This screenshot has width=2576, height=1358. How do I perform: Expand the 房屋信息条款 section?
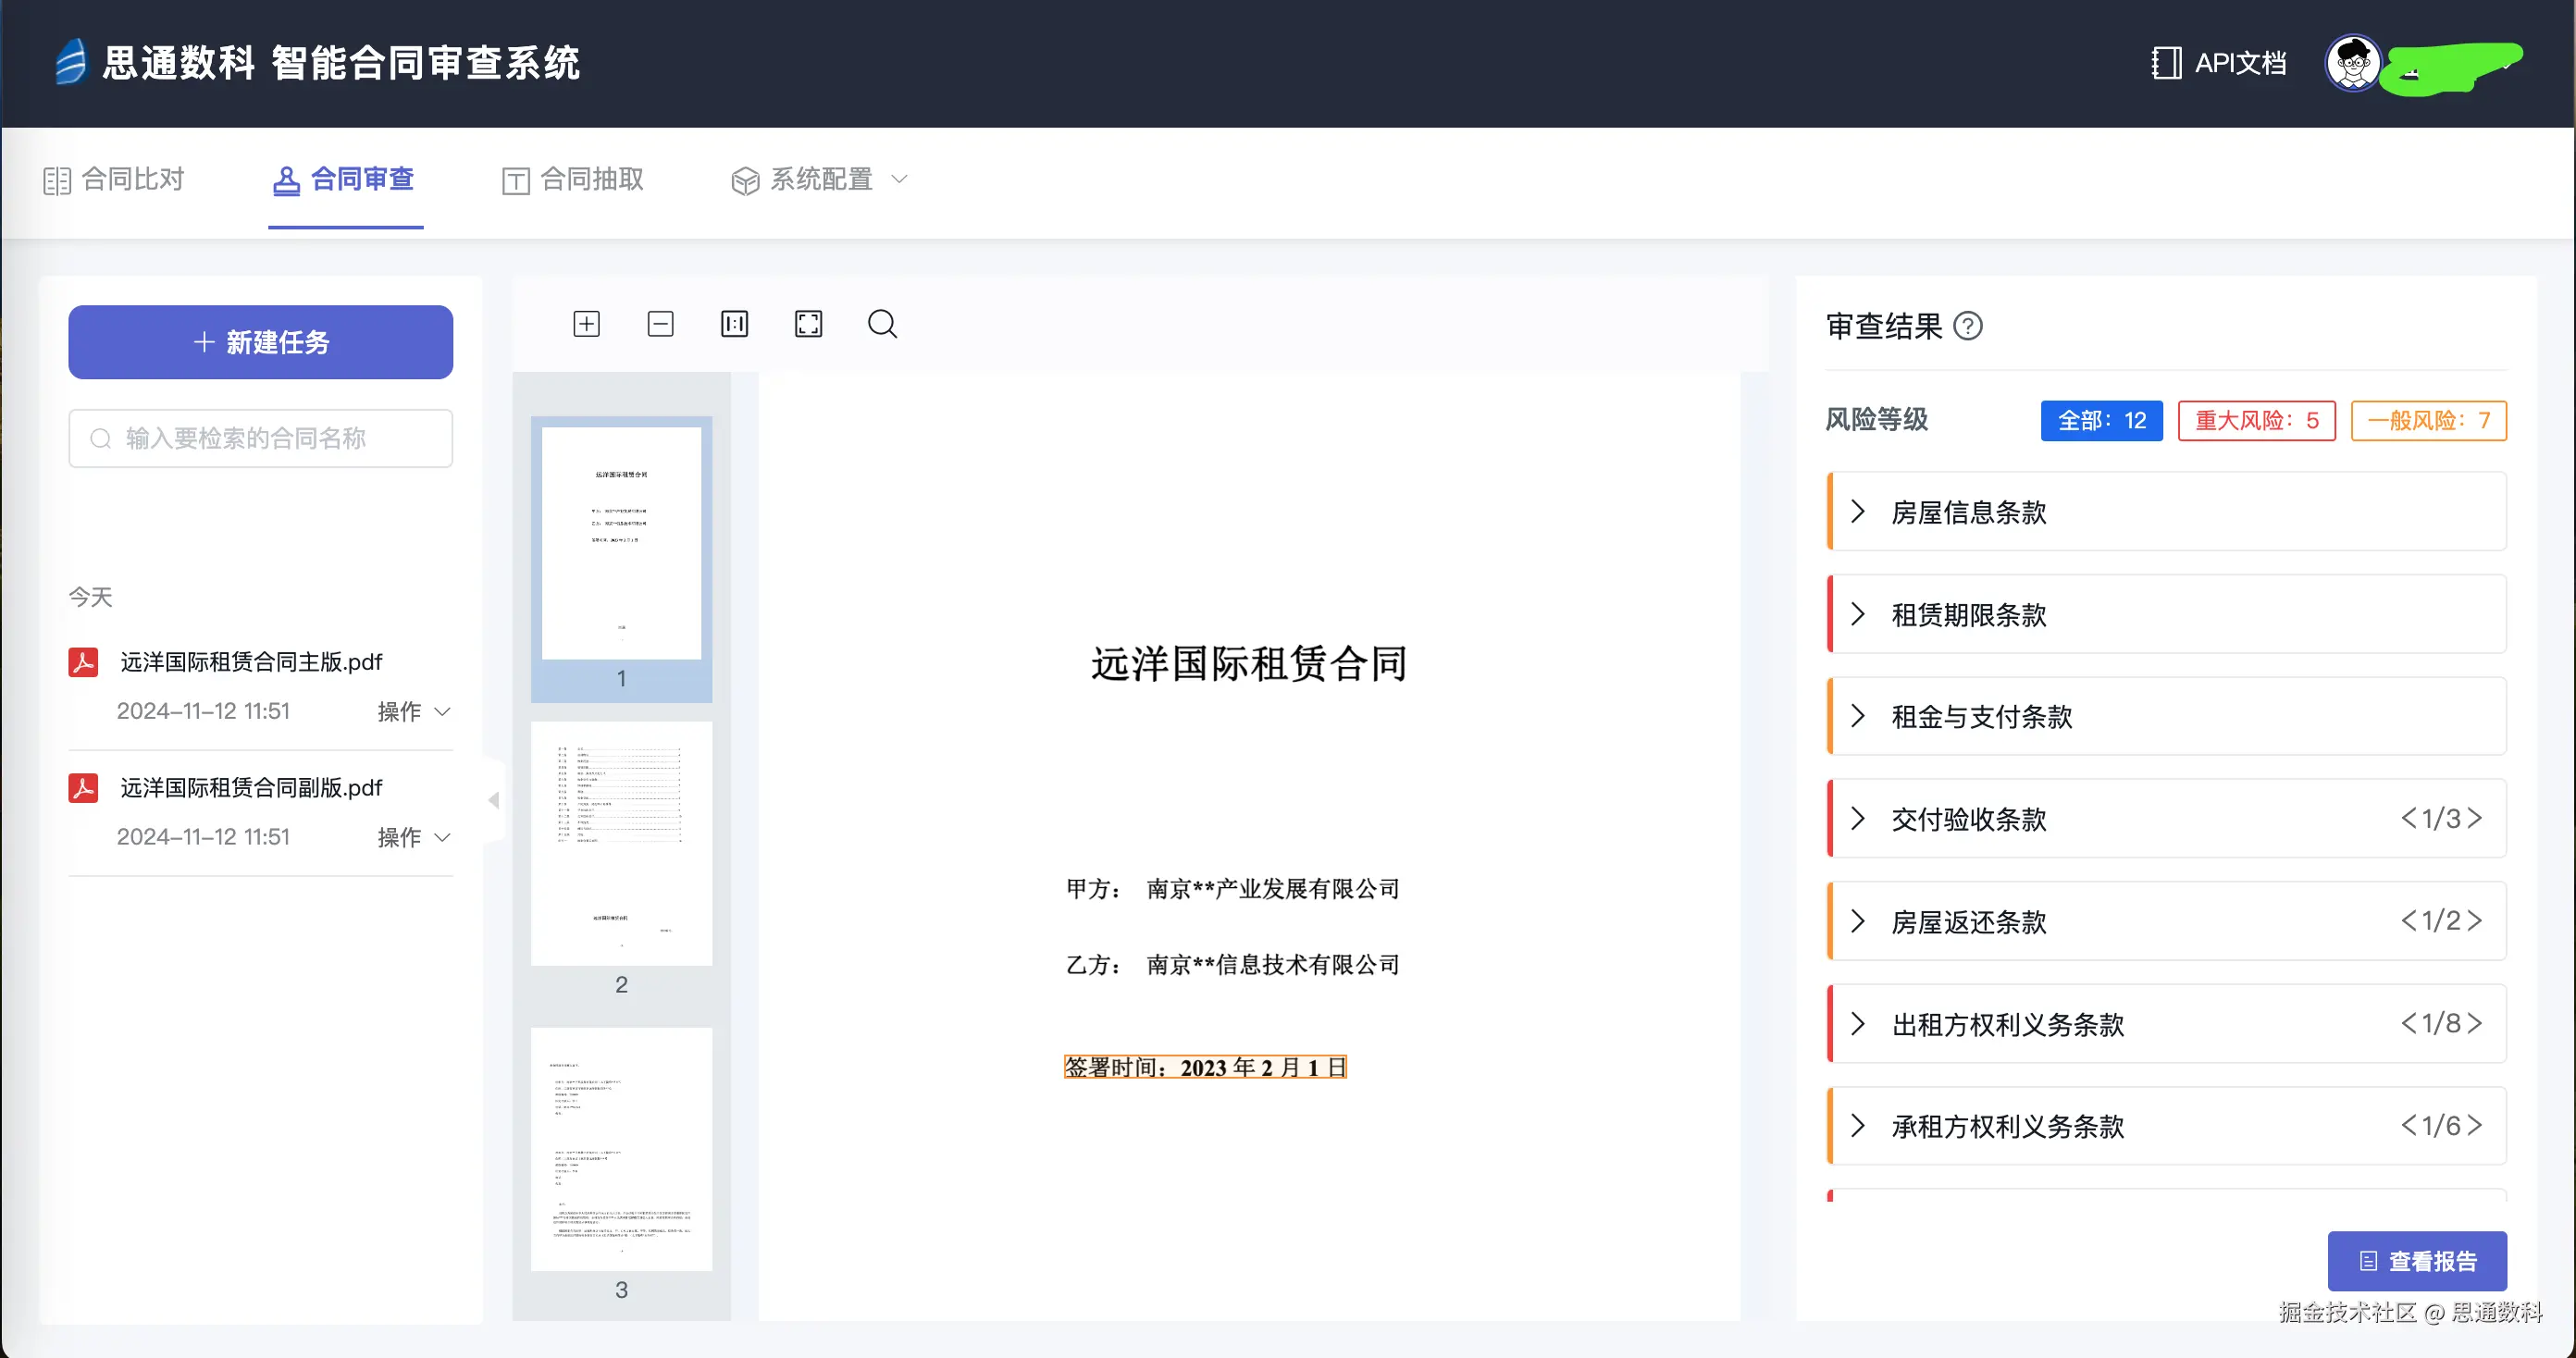[1858, 512]
